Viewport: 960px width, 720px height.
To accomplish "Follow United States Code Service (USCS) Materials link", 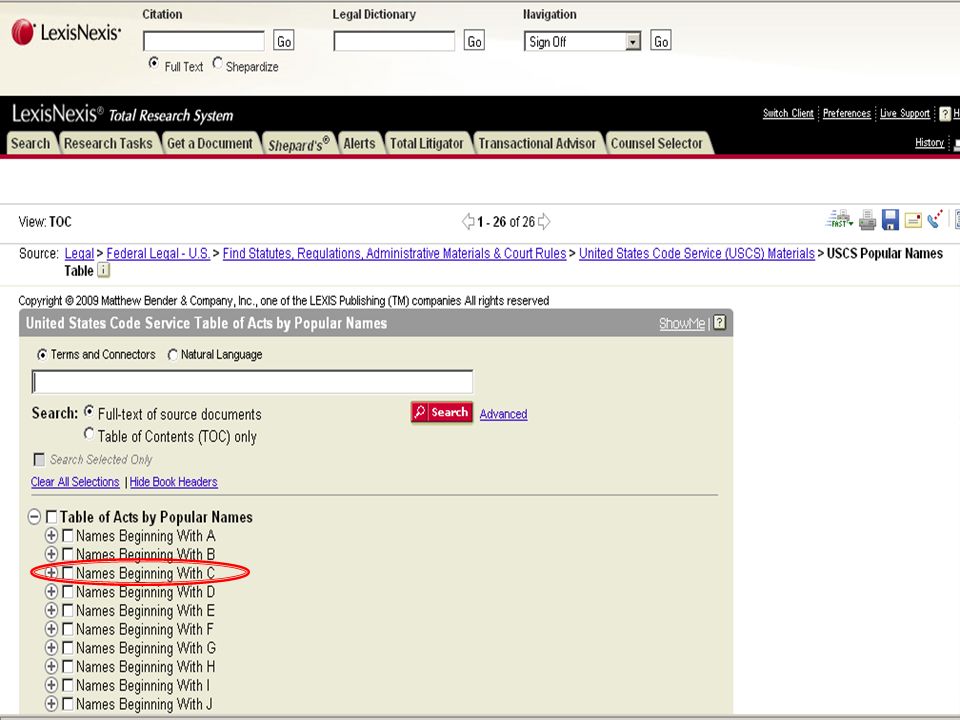I will 697,253.
